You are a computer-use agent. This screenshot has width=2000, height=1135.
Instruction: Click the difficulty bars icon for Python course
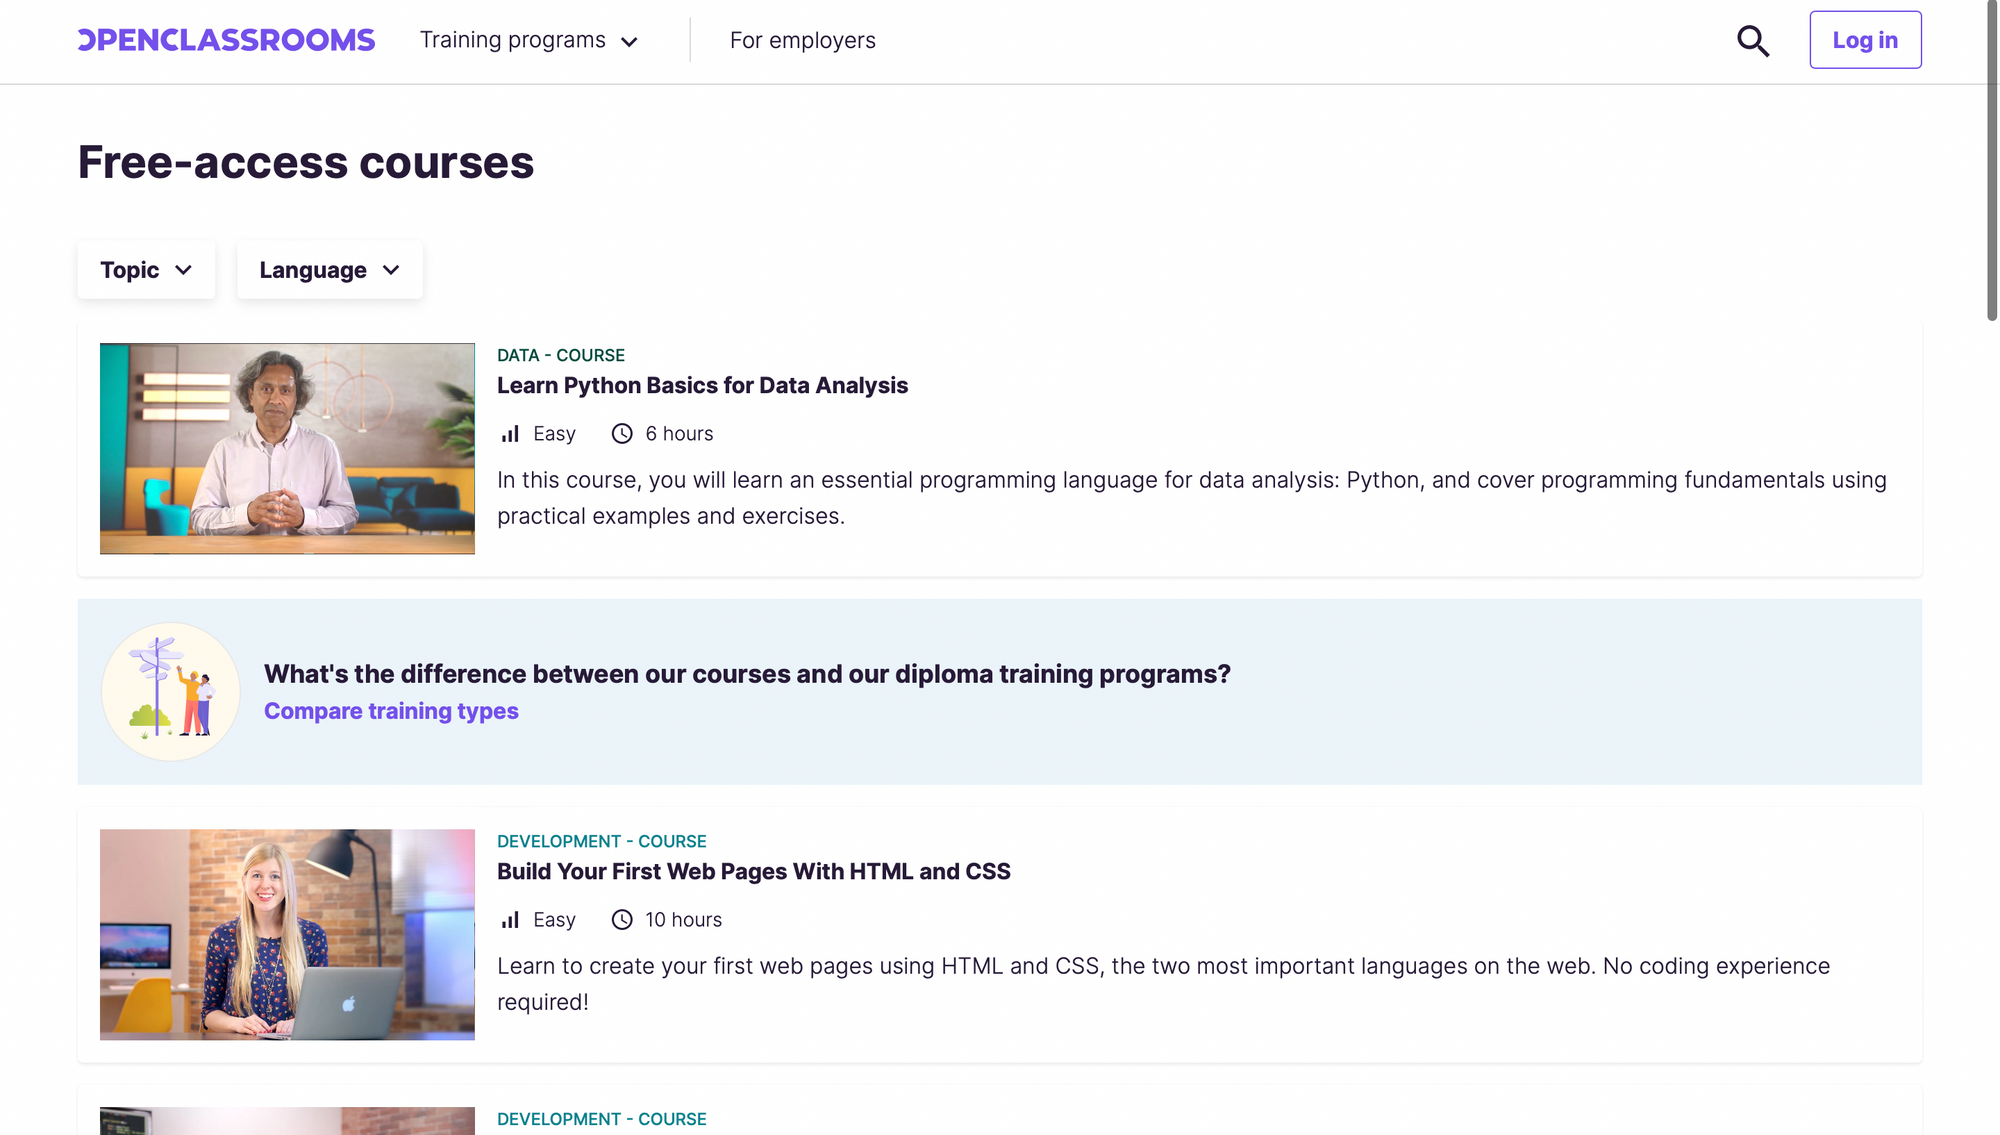tap(510, 433)
